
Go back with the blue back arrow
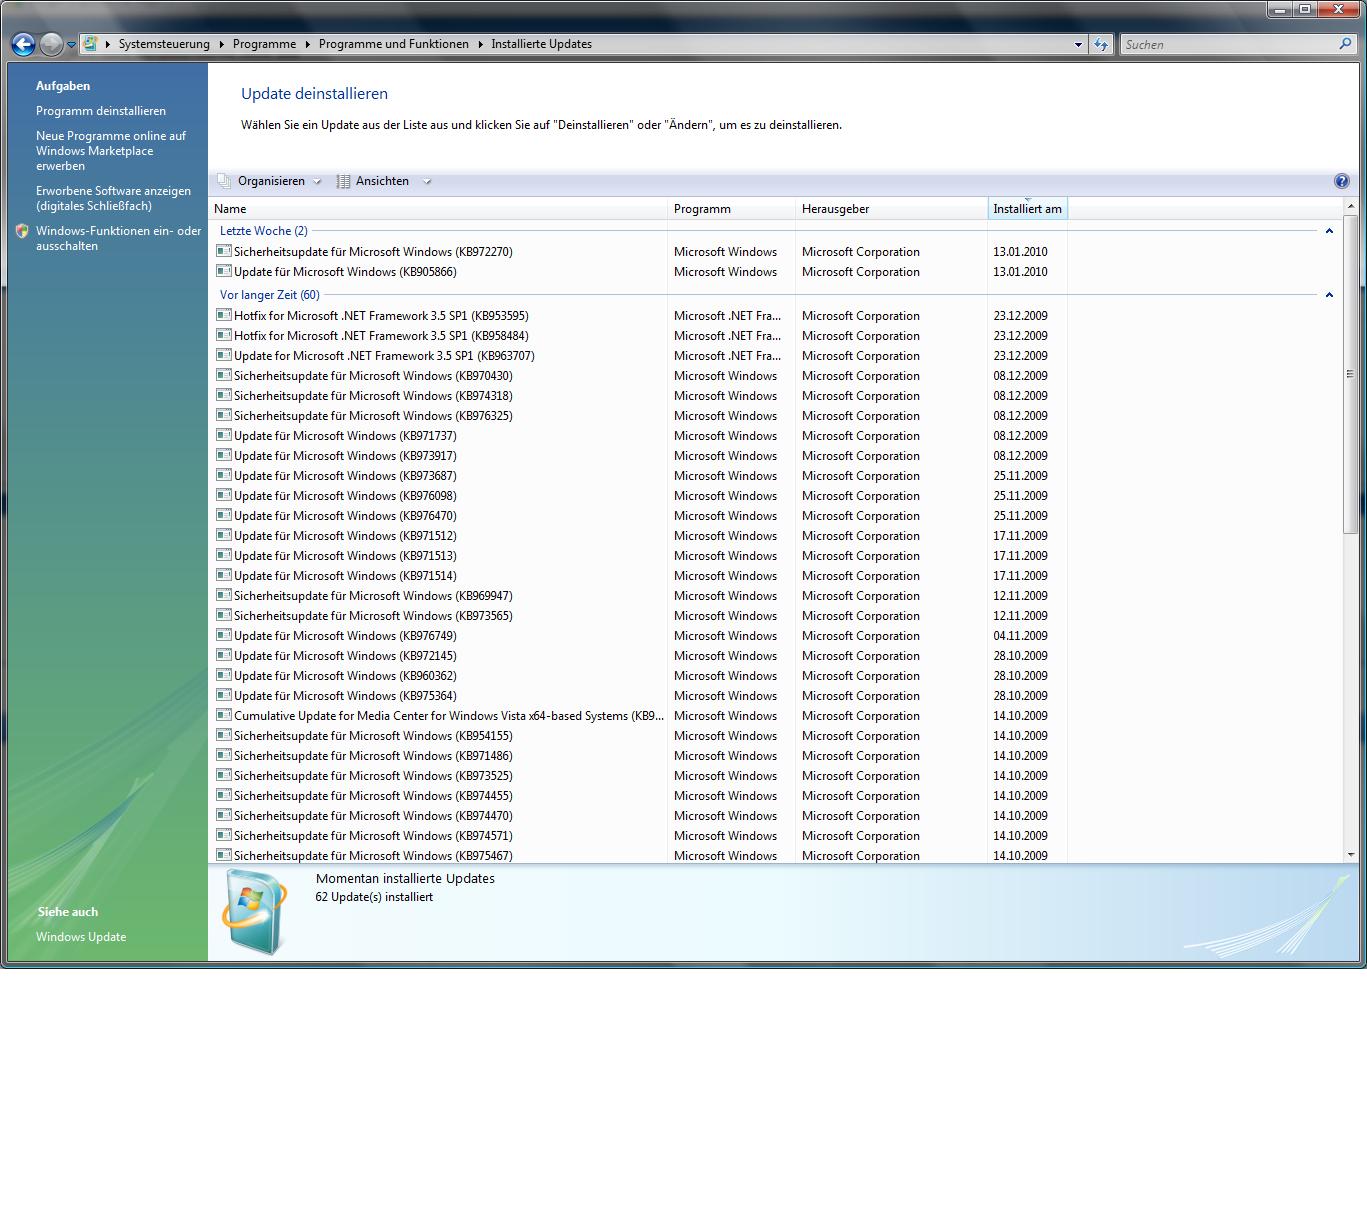[x=23, y=44]
